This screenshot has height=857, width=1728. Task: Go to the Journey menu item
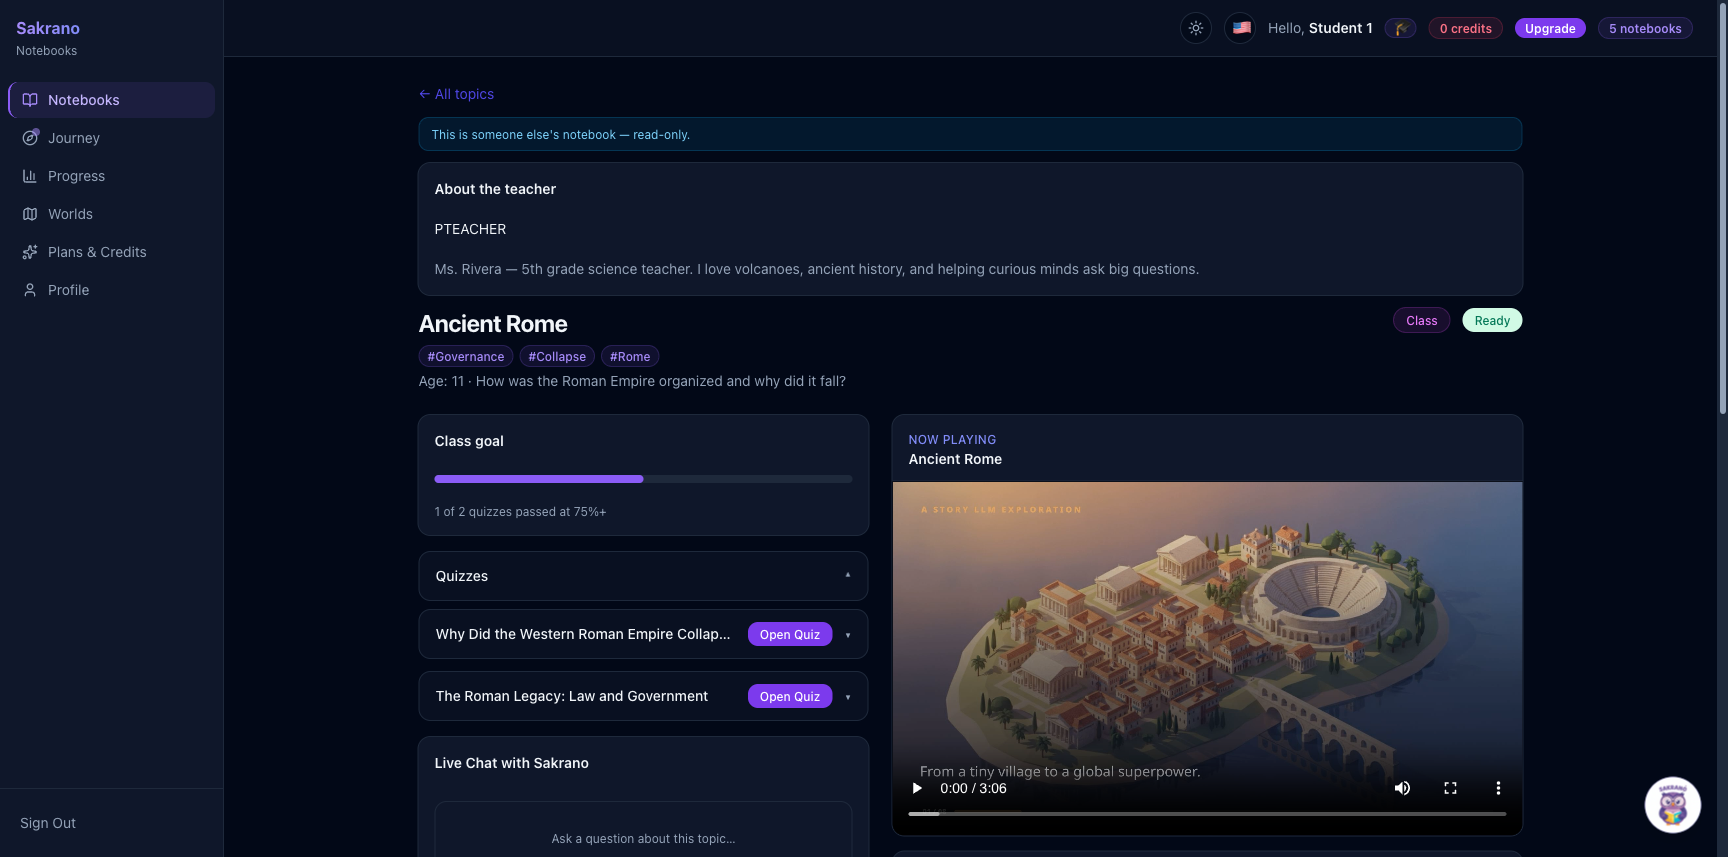111,138
